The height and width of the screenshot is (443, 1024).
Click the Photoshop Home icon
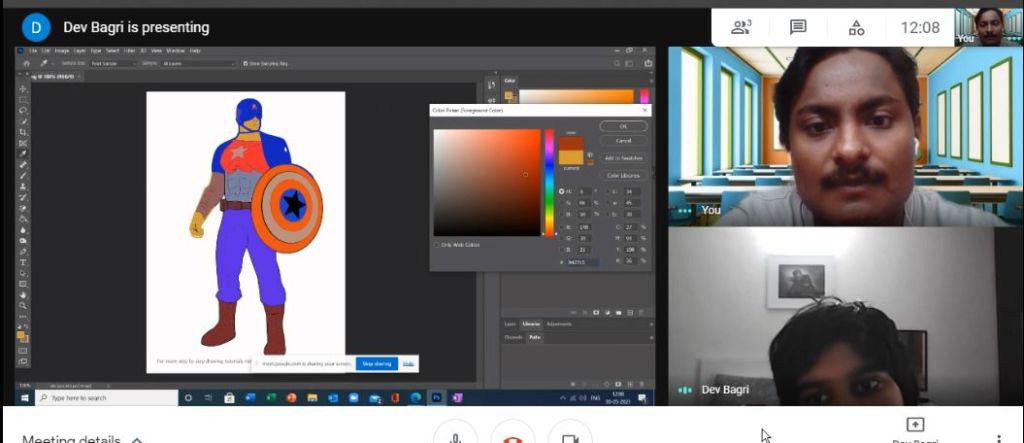coord(27,63)
